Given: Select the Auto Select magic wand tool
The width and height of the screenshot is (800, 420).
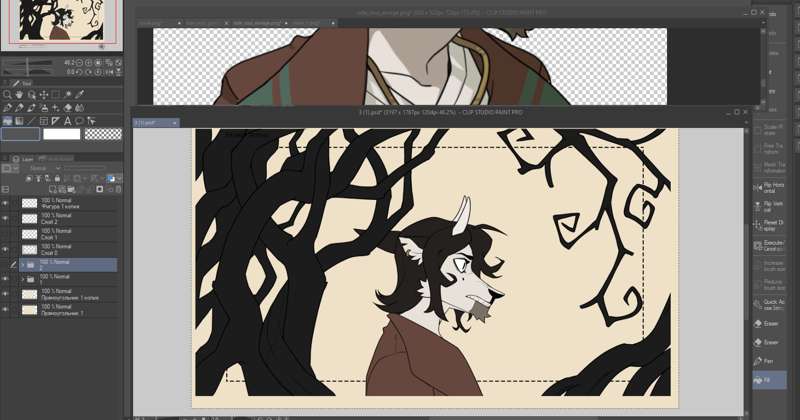Looking at the screenshot, I should [x=68, y=94].
